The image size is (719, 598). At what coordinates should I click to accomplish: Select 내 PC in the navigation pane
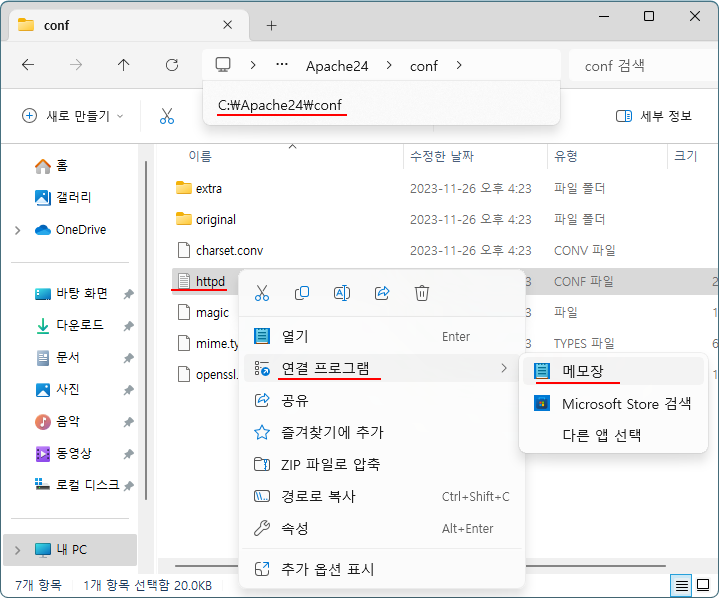point(70,549)
